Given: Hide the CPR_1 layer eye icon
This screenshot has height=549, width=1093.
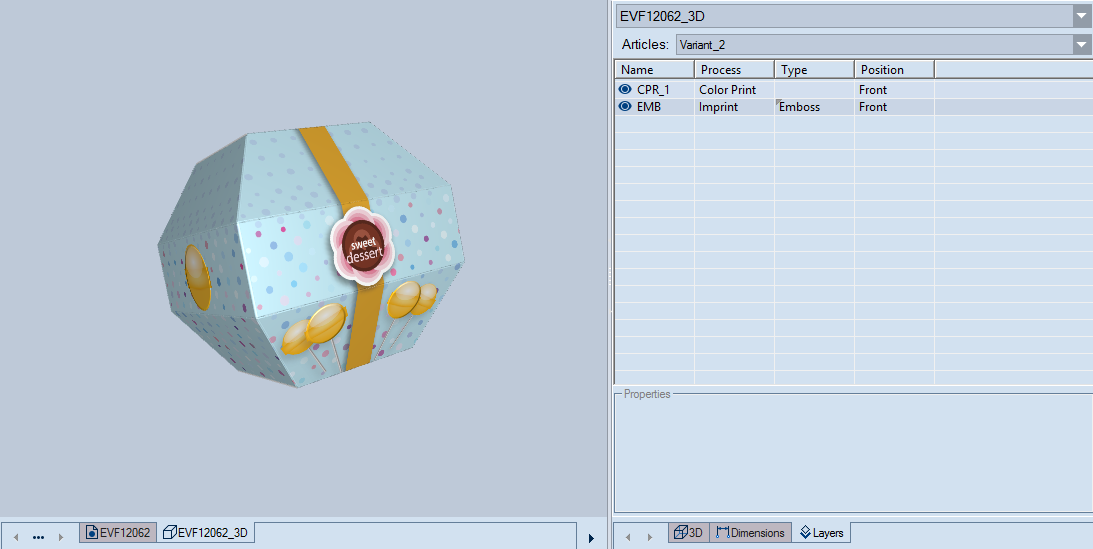Looking at the screenshot, I should pos(625,89).
